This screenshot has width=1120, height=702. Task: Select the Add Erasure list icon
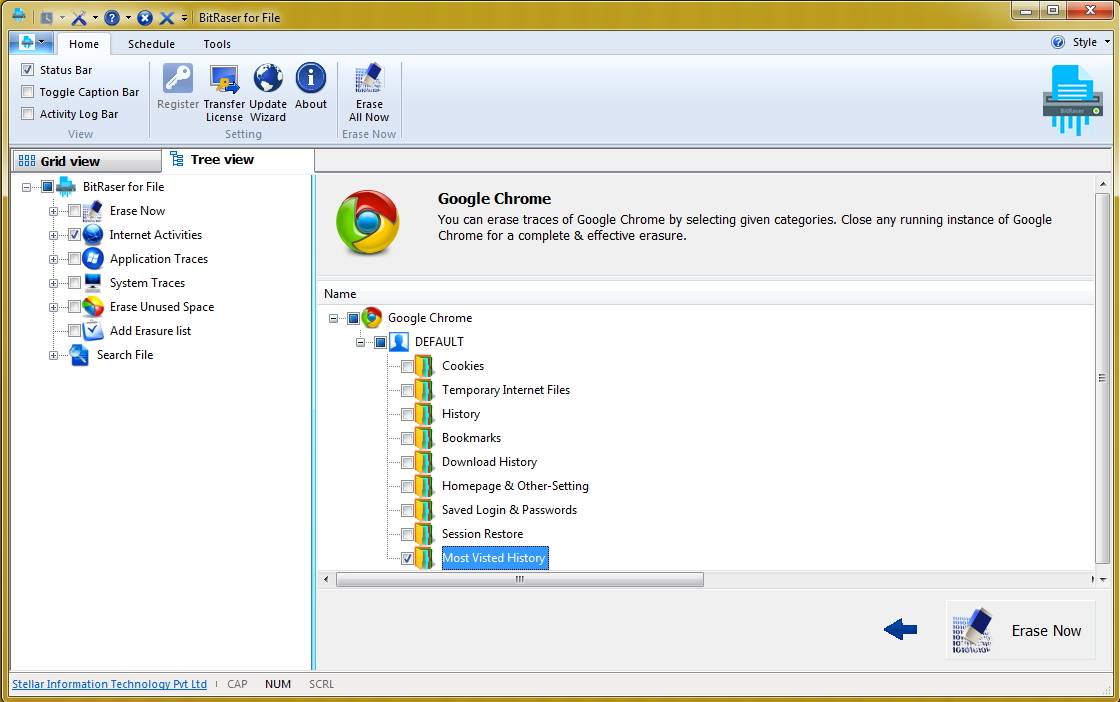(x=93, y=331)
